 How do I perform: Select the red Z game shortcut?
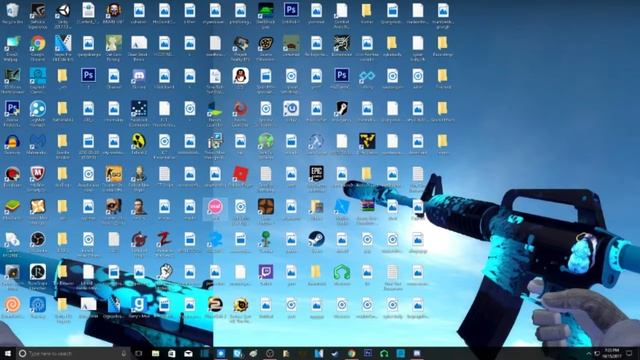coord(164,240)
